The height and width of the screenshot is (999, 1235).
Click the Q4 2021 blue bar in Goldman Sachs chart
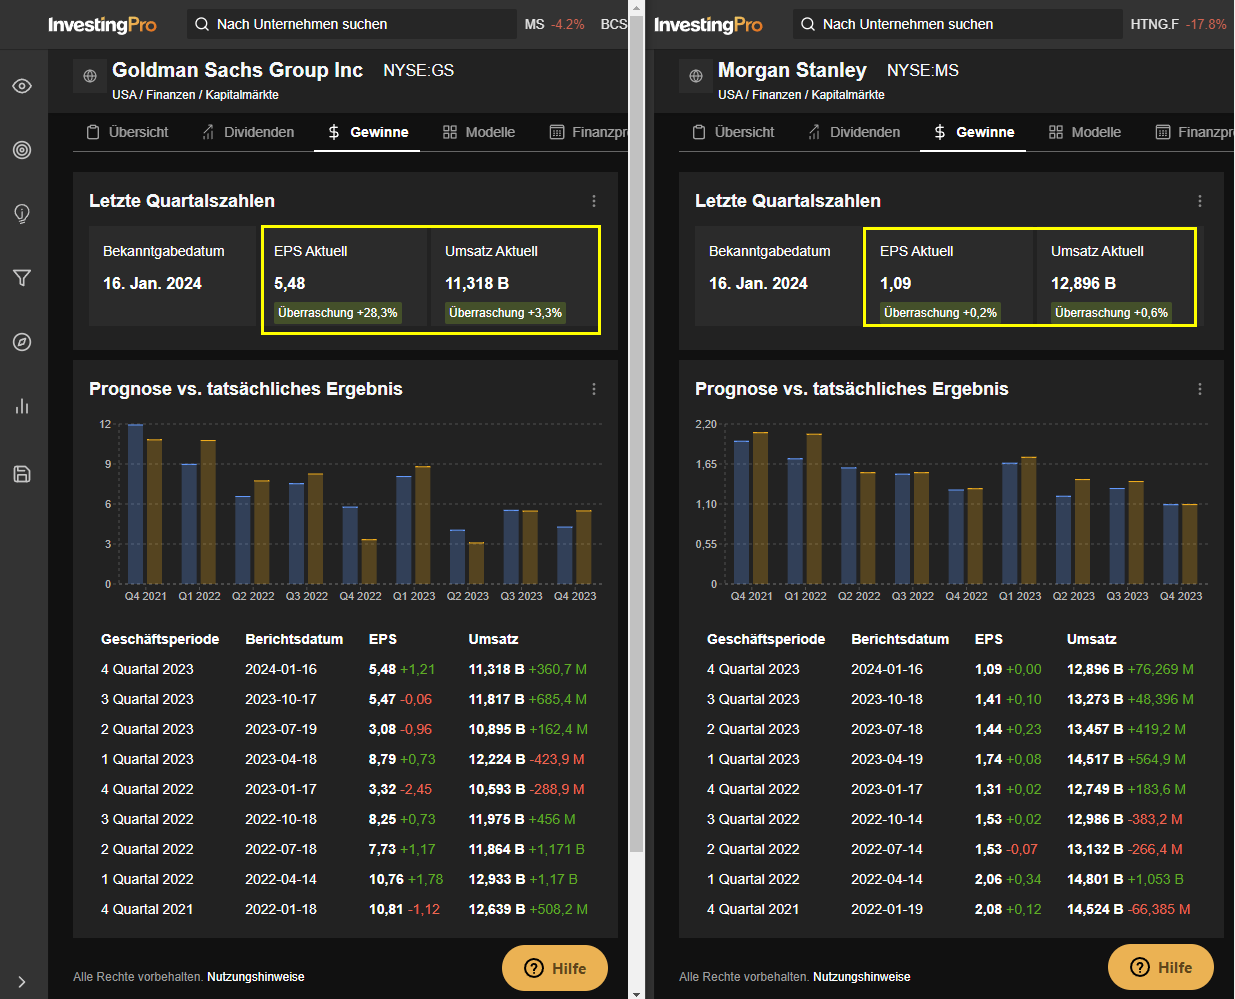135,504
